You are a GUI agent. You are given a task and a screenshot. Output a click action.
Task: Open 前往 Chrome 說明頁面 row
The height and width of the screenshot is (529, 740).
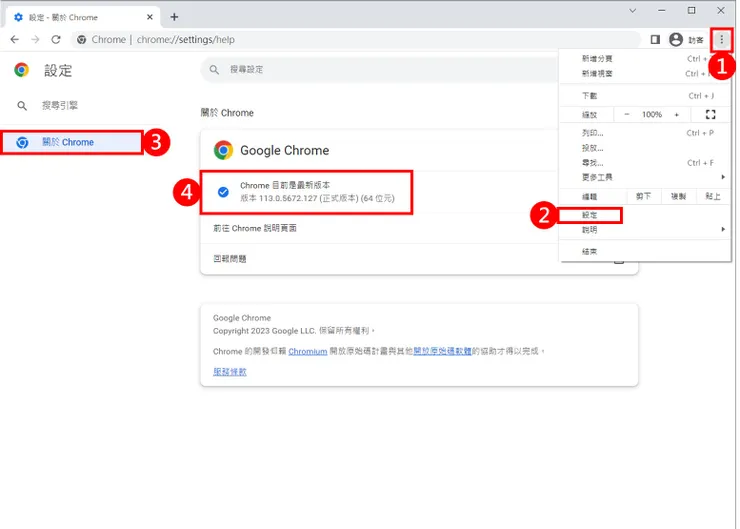381,229
